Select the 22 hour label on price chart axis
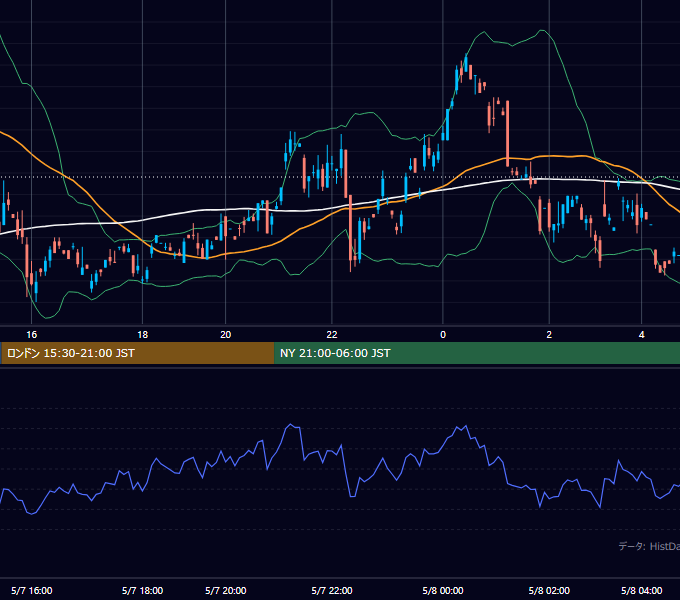Viewport: 680px width, 600px height. click(x=332, y=335)
